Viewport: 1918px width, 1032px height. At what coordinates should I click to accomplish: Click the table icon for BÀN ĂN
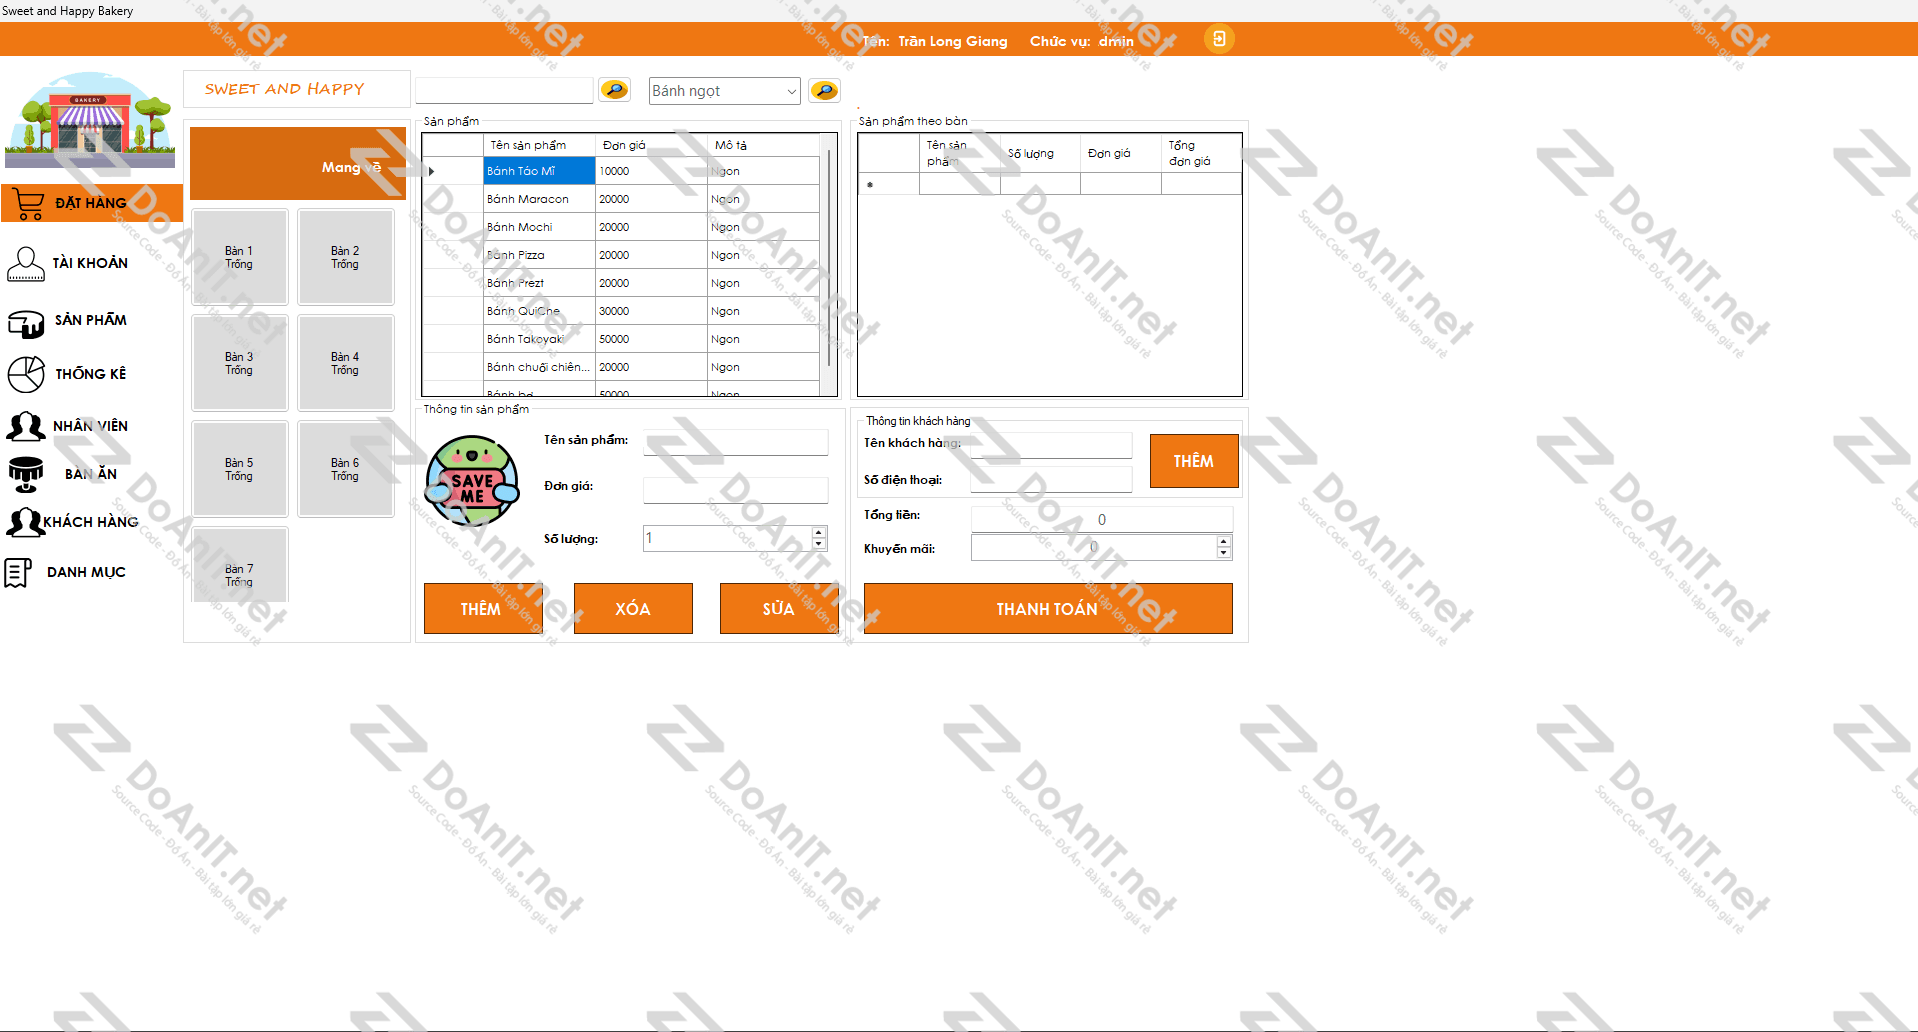[x=26, y=474]
